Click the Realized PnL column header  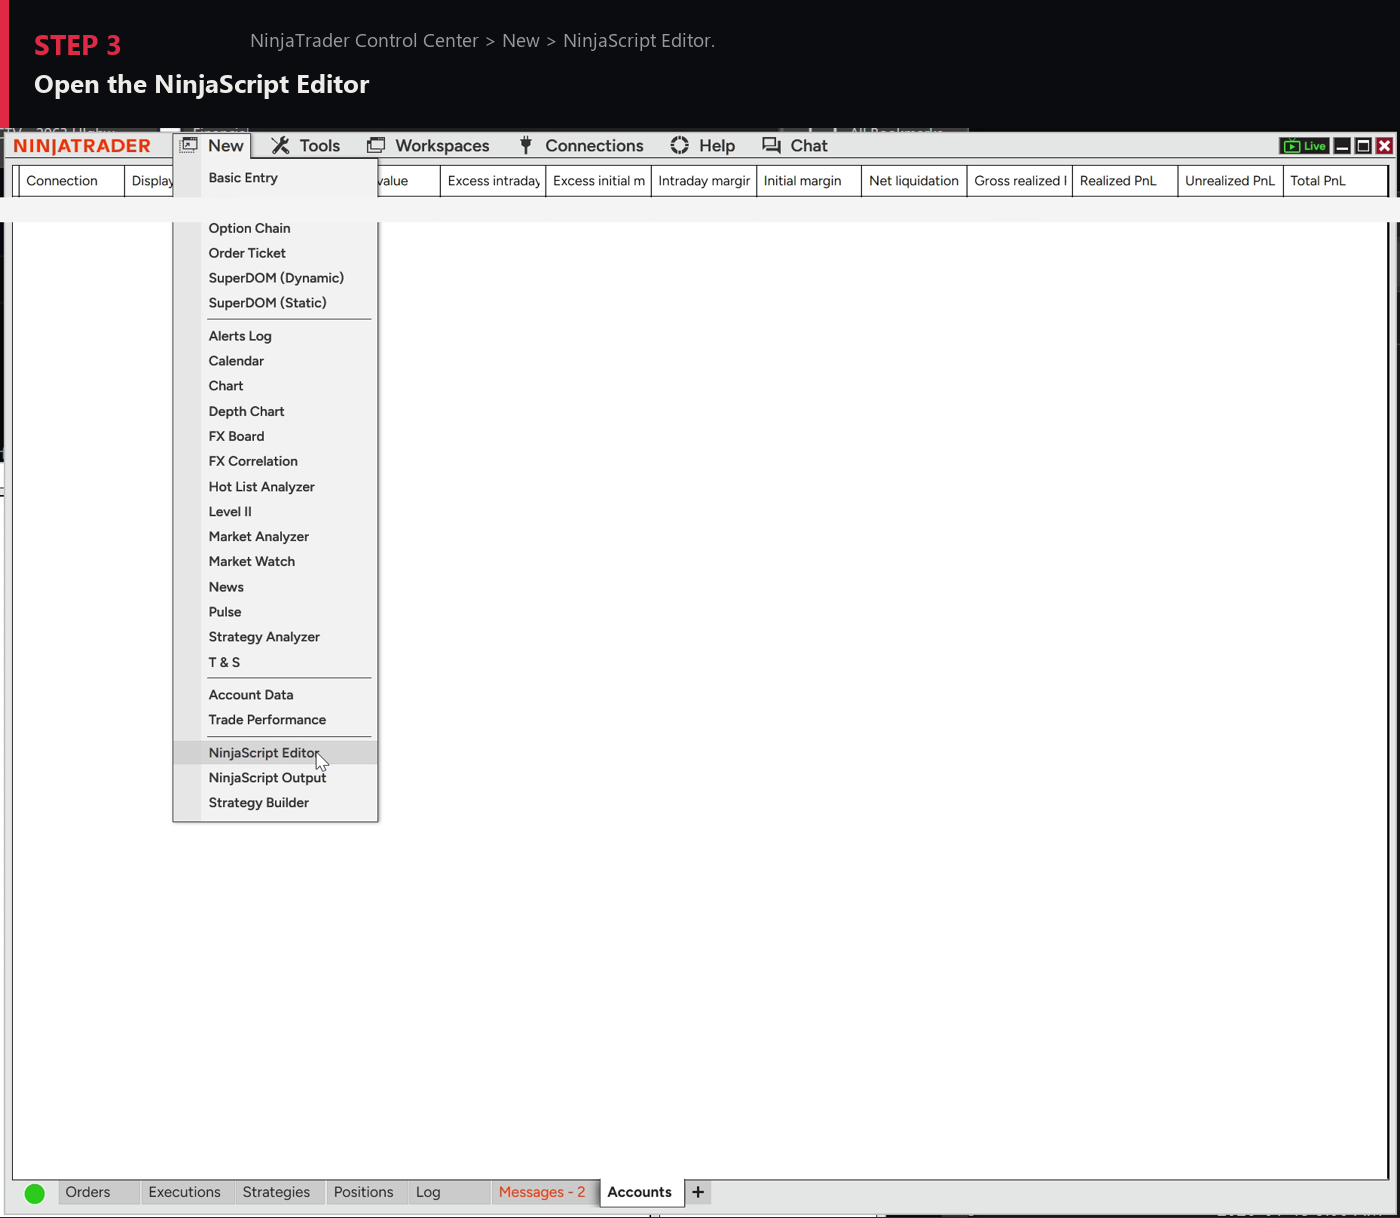click(x=1125, y=181)
